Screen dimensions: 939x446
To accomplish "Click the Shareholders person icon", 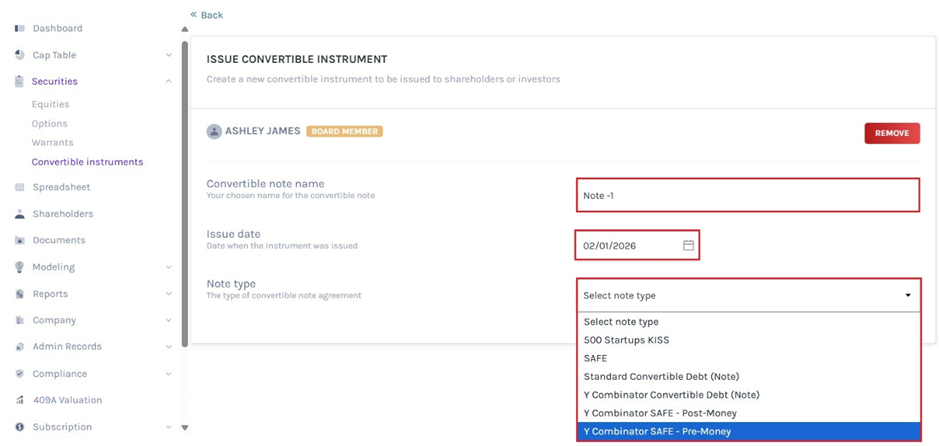I will pos(20,214).
